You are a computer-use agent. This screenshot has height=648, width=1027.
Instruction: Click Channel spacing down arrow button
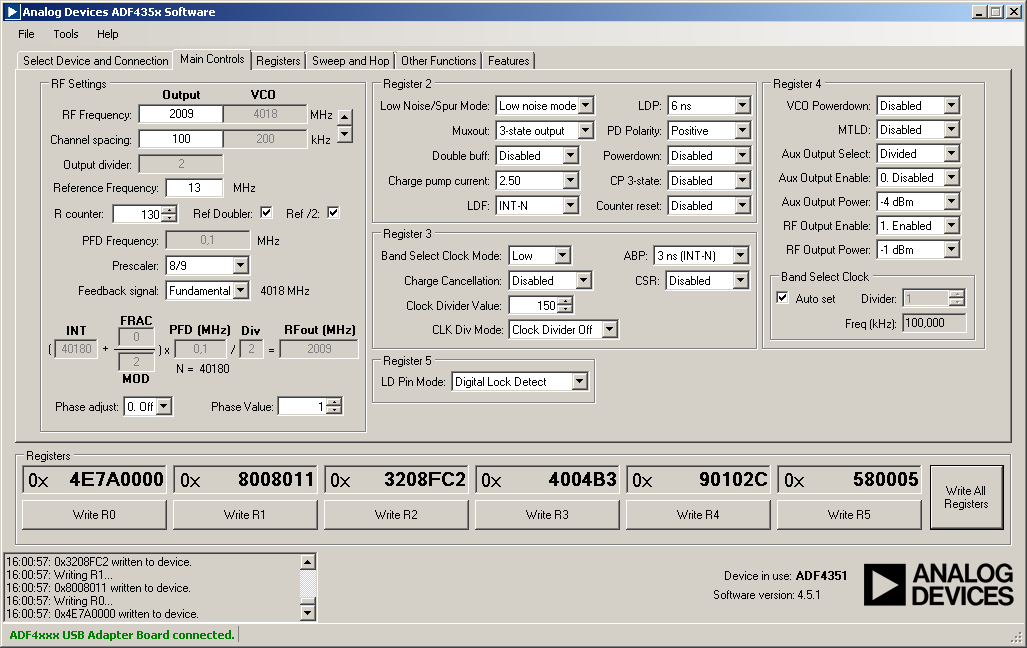click(345, 134)
